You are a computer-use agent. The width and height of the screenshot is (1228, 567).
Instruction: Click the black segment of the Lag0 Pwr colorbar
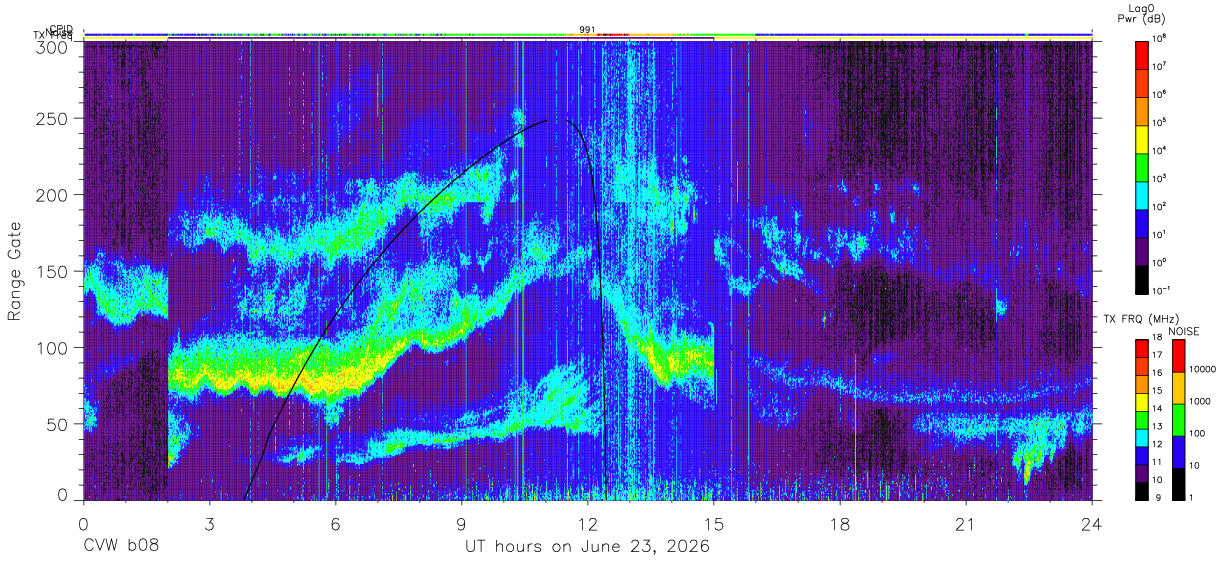pyautogui.click(x=1142, y=279)
